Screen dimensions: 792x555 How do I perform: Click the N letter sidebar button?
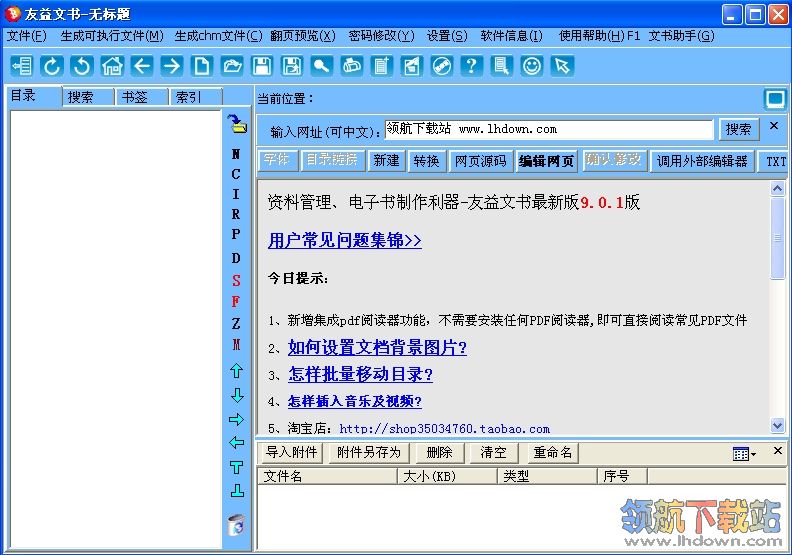(236, 154)
